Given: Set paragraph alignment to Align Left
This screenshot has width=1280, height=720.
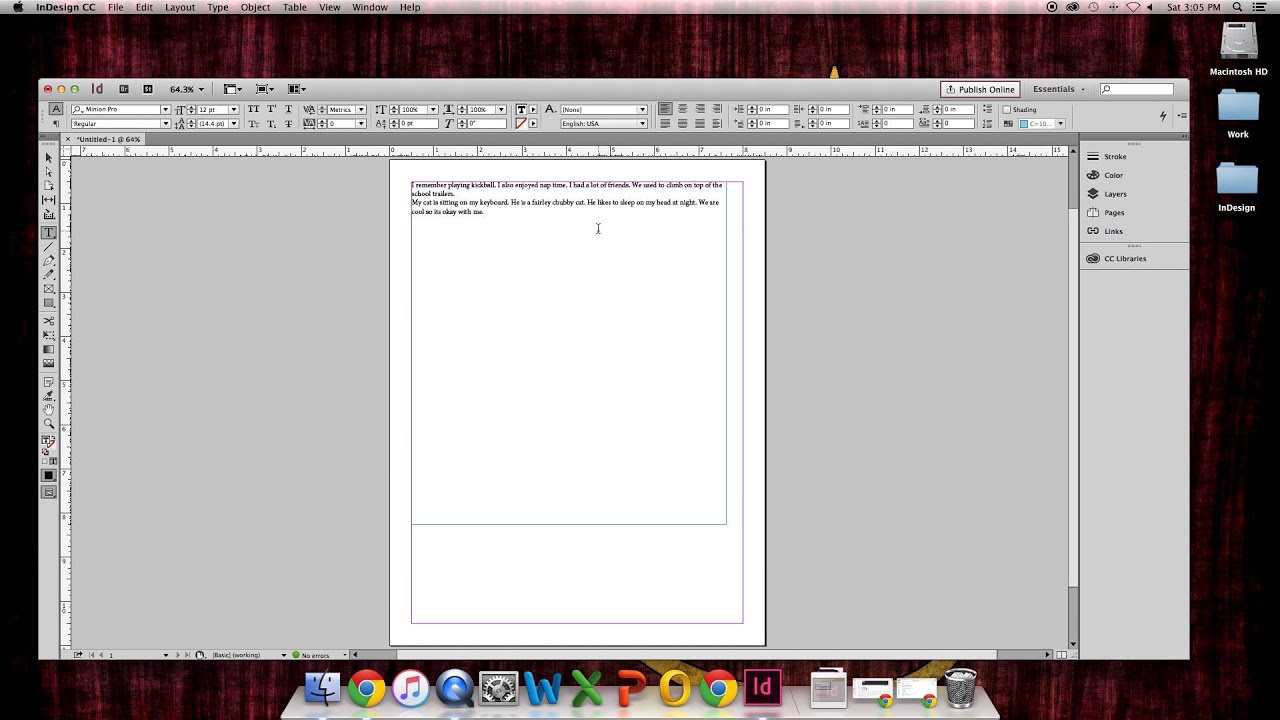Looking at the screenshot, I should click(665, 109).
